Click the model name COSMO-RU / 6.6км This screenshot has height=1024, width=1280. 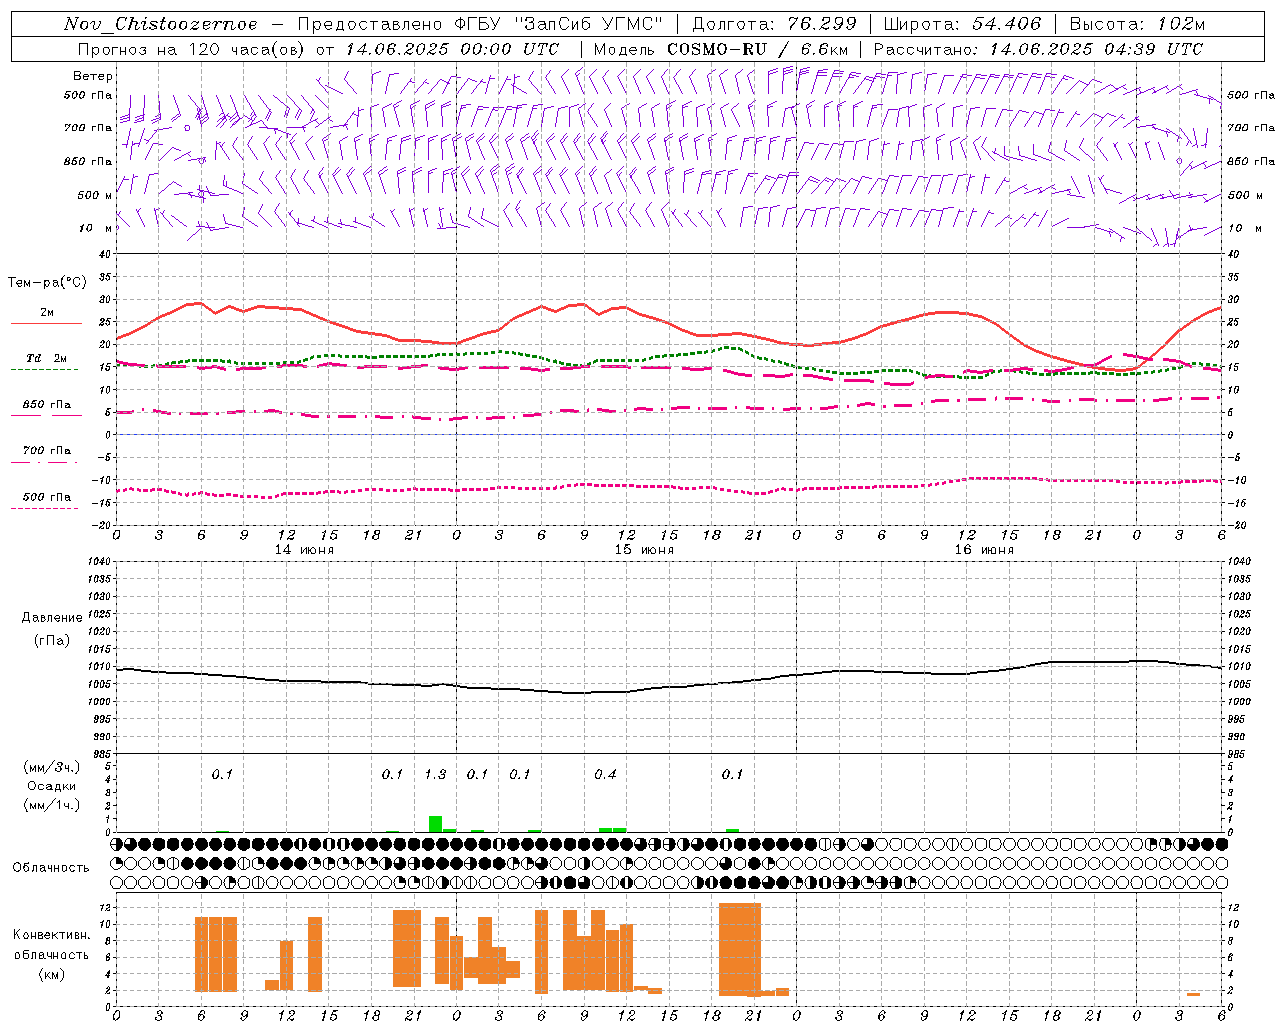point(758,49)
